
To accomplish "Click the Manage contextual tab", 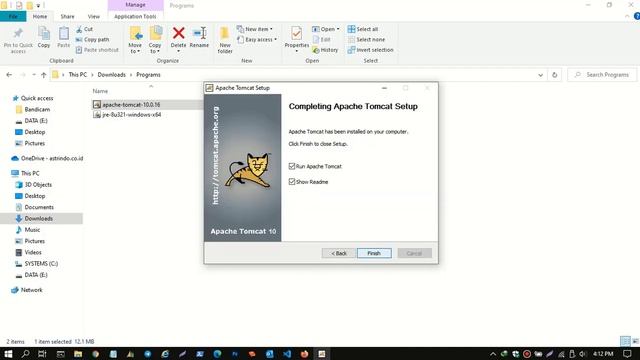I will click(x=135, y=5).
